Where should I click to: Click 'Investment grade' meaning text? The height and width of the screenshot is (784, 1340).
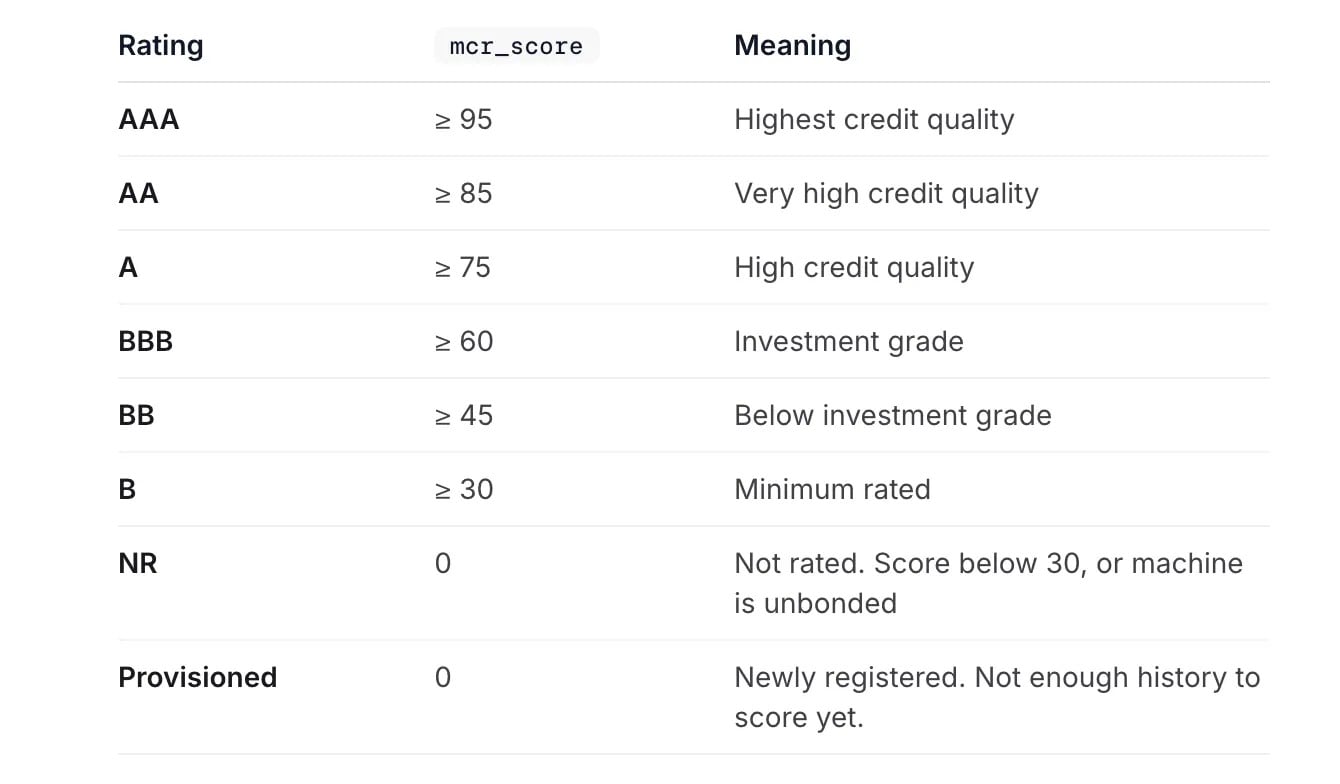click(849, 342)
